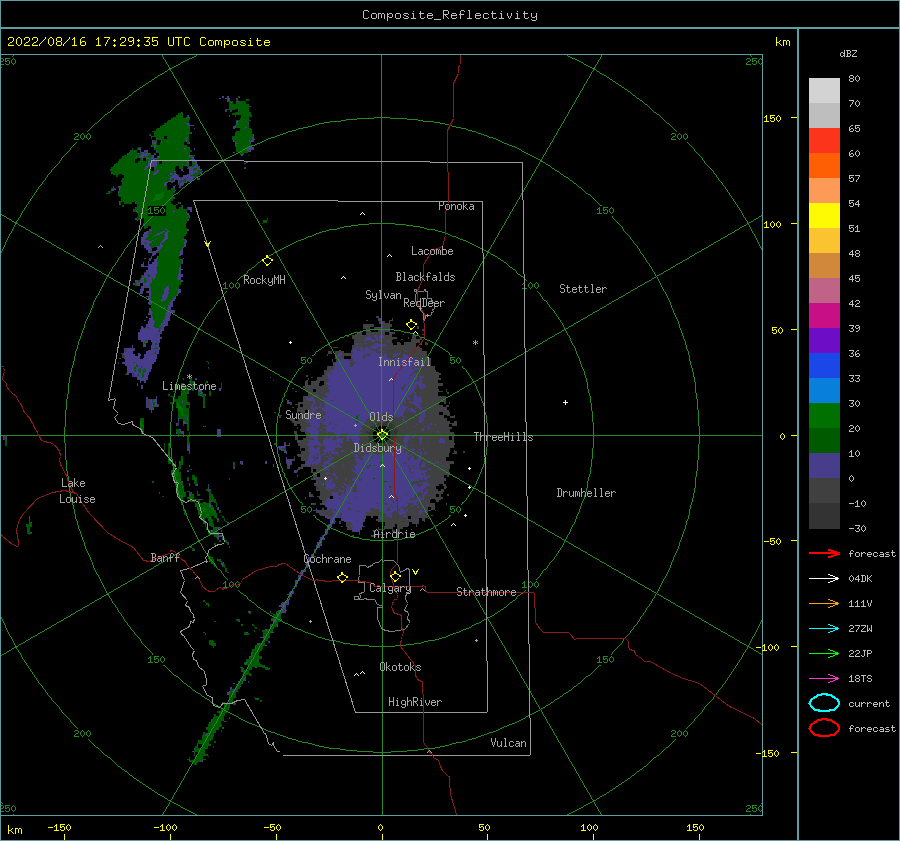Click the Stettler label

pyautogui.click(x=583, y=289)
